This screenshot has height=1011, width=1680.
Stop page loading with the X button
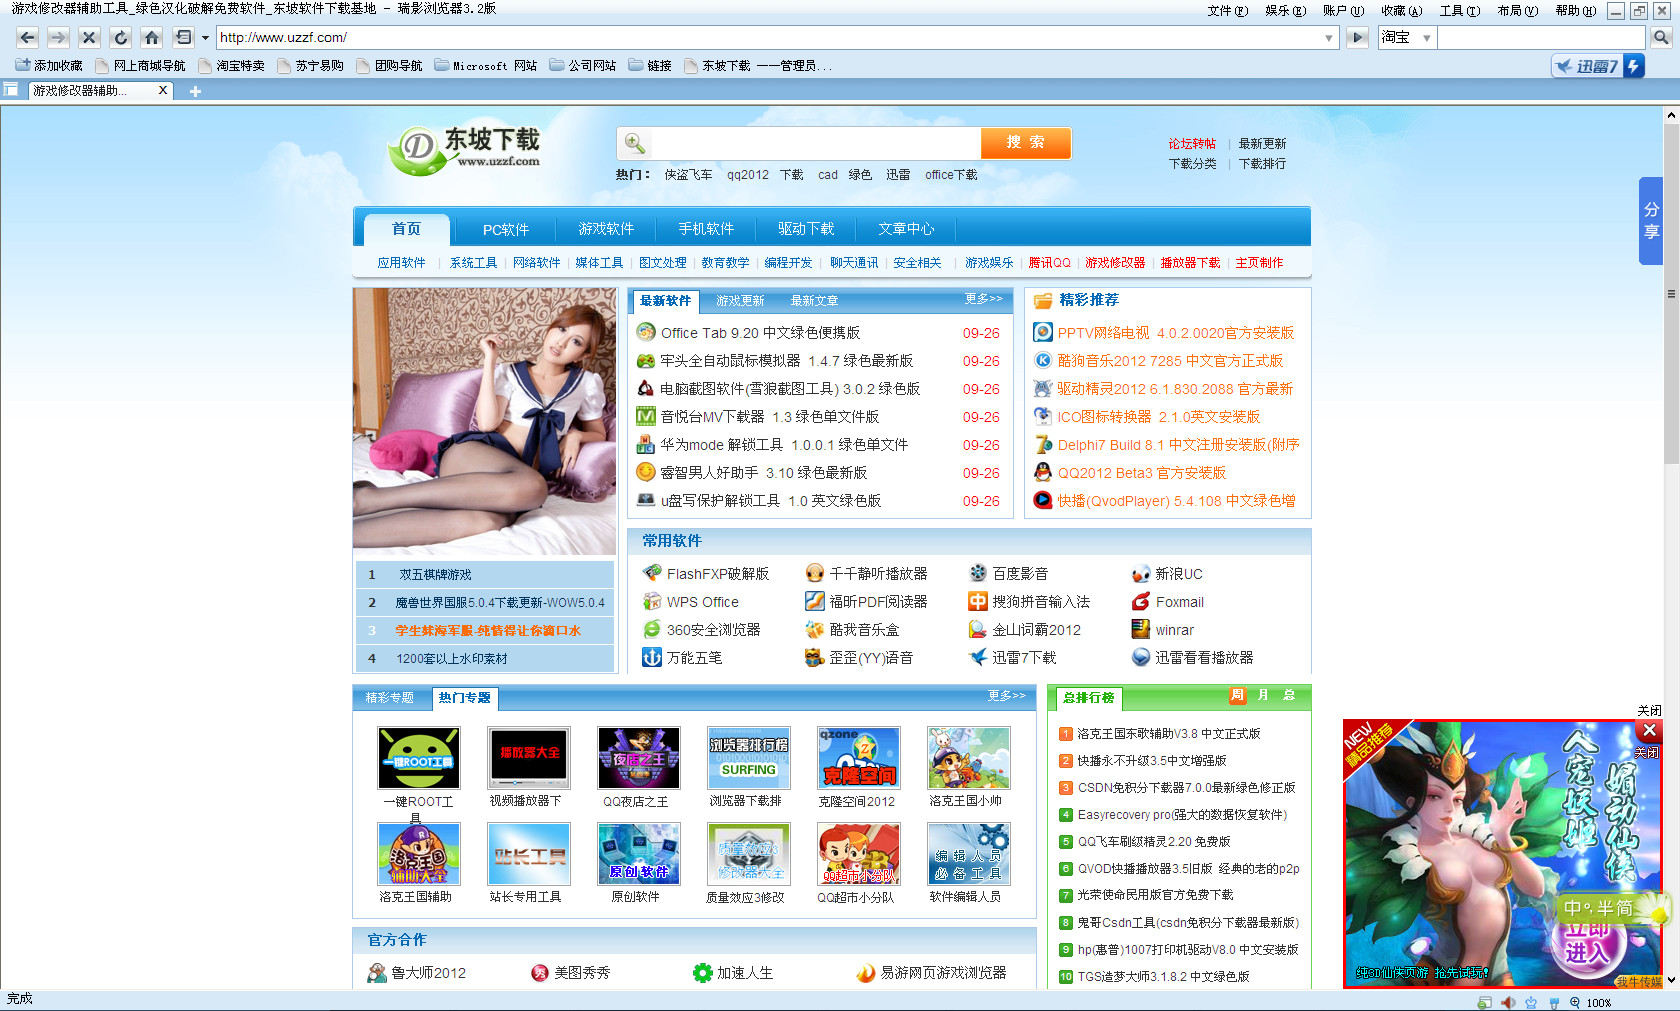coord(90,37)
